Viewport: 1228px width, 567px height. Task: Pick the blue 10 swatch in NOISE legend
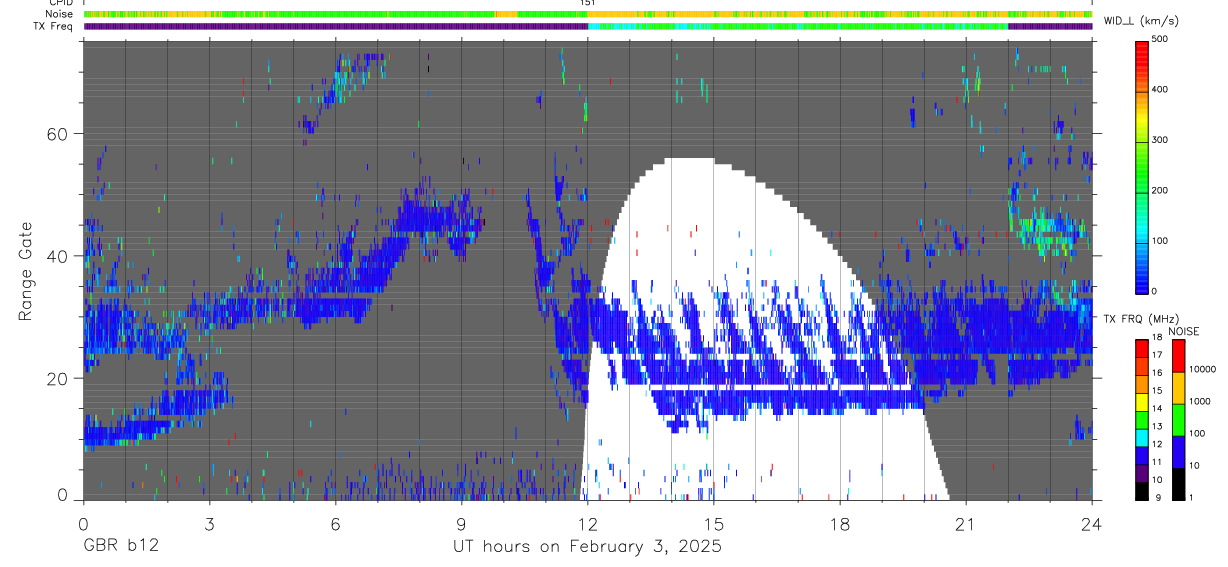pos(1177,452)
